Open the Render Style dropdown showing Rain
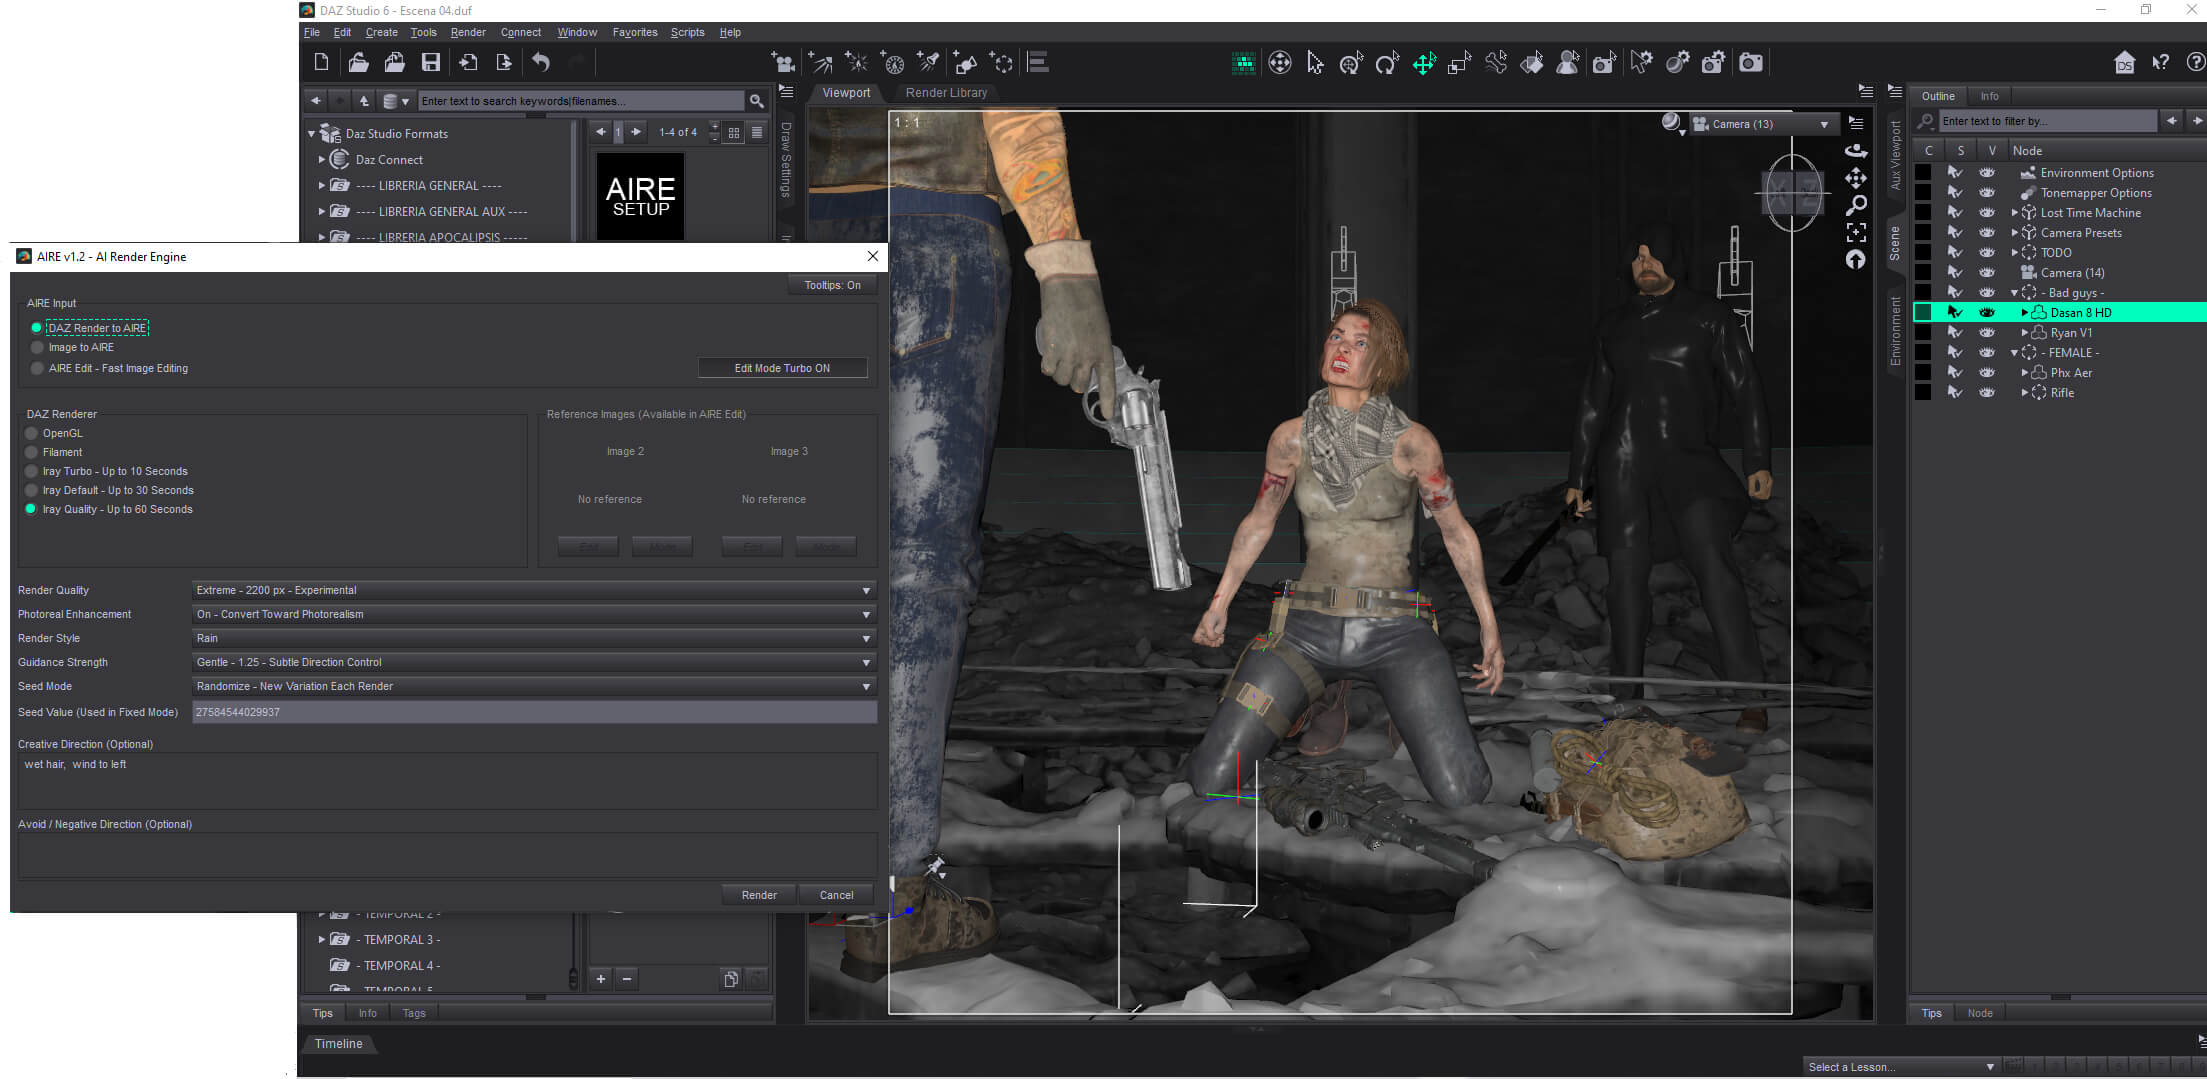The image size is (2207, 1079). click(534, 638)
